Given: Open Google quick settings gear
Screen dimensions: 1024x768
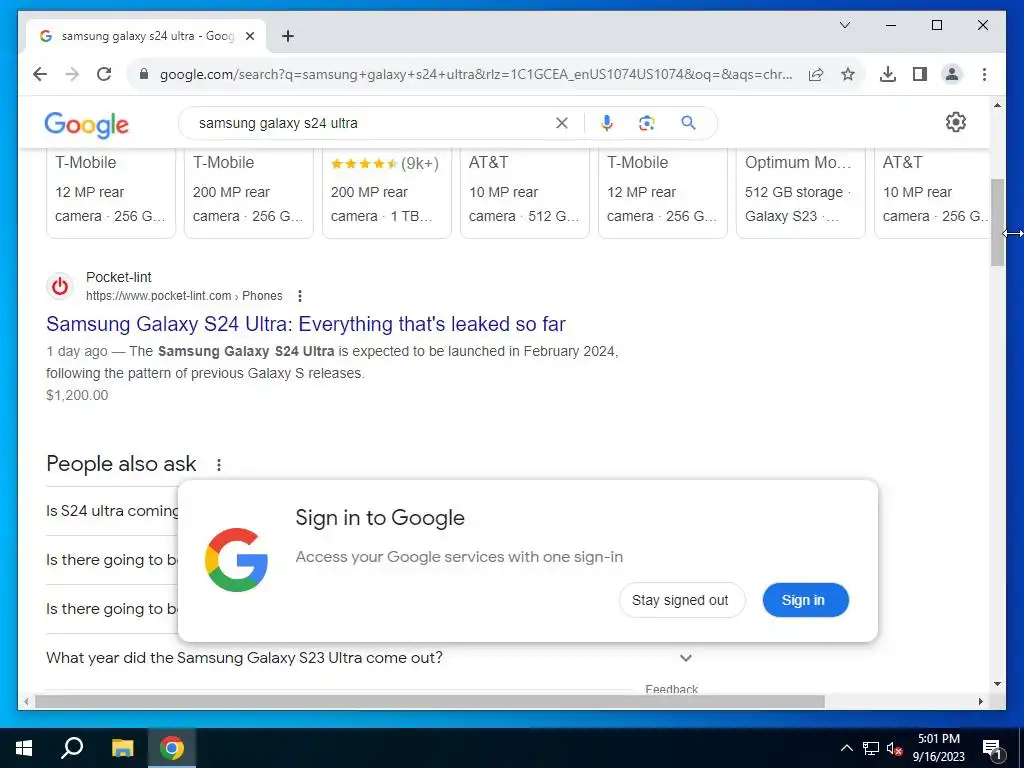Looking at the screenshot, I should (955, 122).
